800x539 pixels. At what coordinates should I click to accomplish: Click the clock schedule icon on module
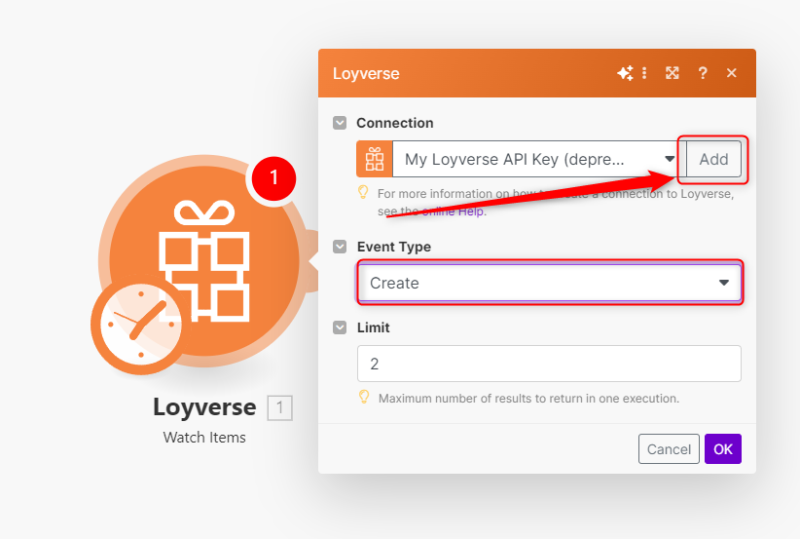136,327
